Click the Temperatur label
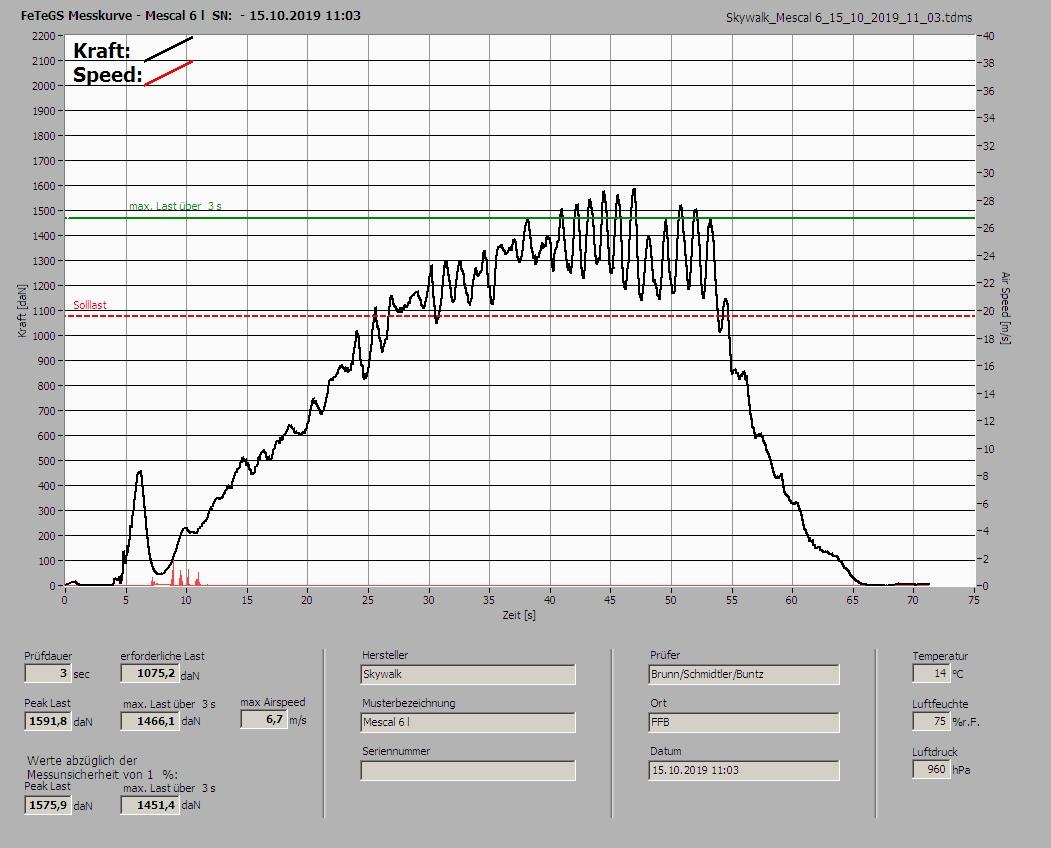 click(940, 656)
